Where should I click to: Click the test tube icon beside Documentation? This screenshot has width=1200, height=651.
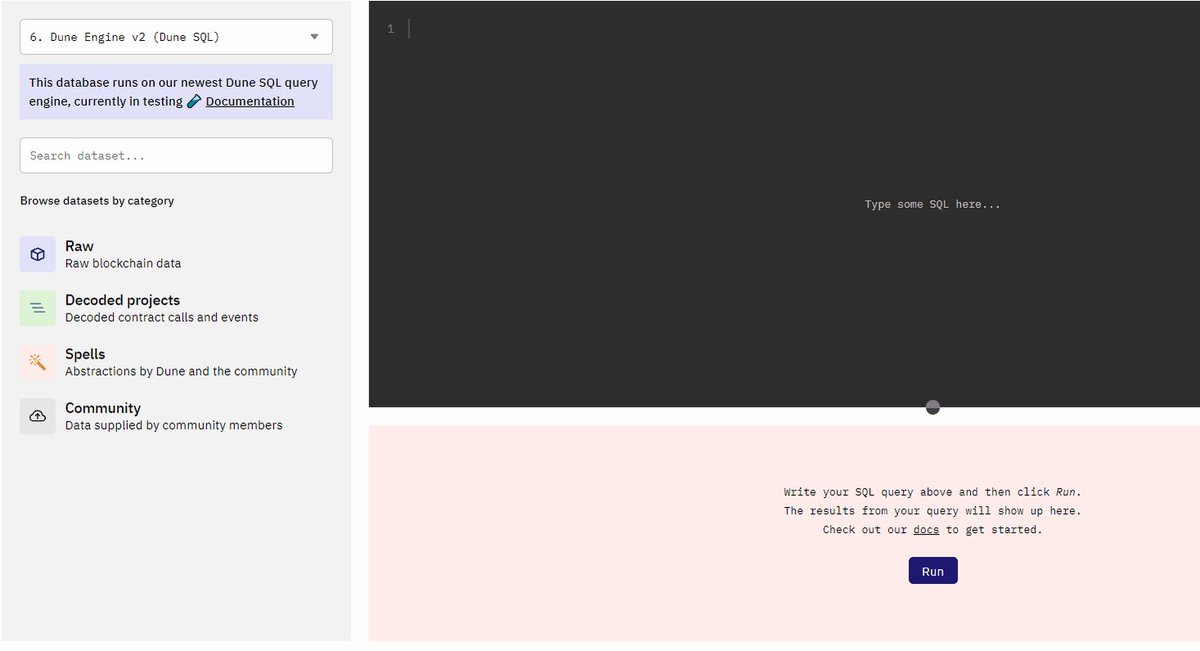point(194,101)
